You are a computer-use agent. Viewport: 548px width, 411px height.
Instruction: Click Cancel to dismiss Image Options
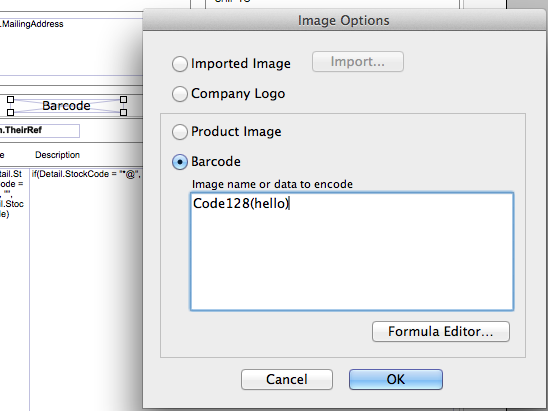pyautogui.click(x=287, y=379)
